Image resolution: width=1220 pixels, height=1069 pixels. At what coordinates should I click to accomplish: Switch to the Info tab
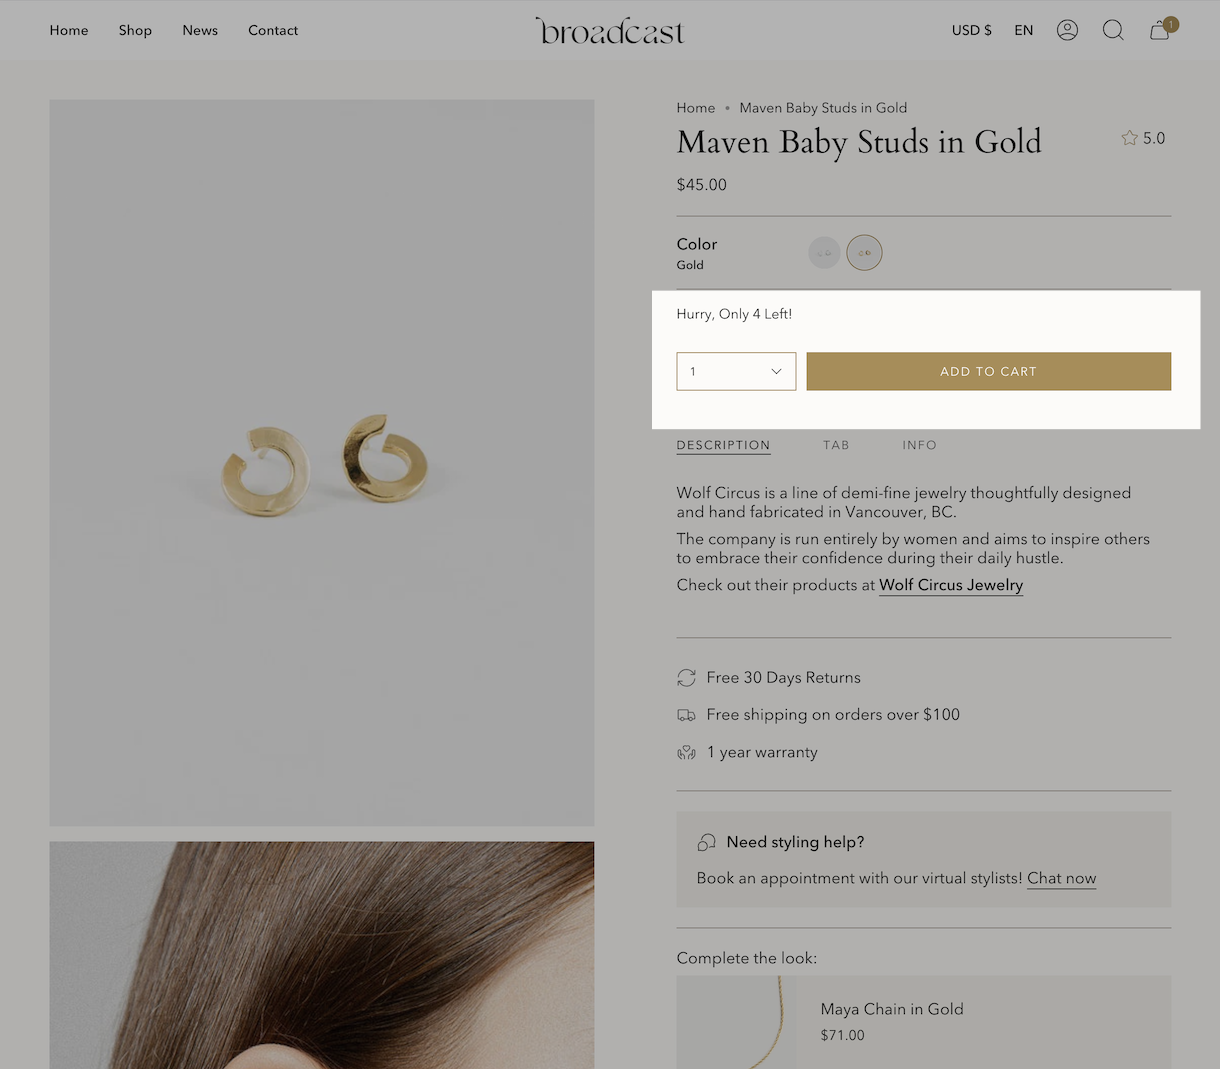pyautogui.click(x=919, y=445)
